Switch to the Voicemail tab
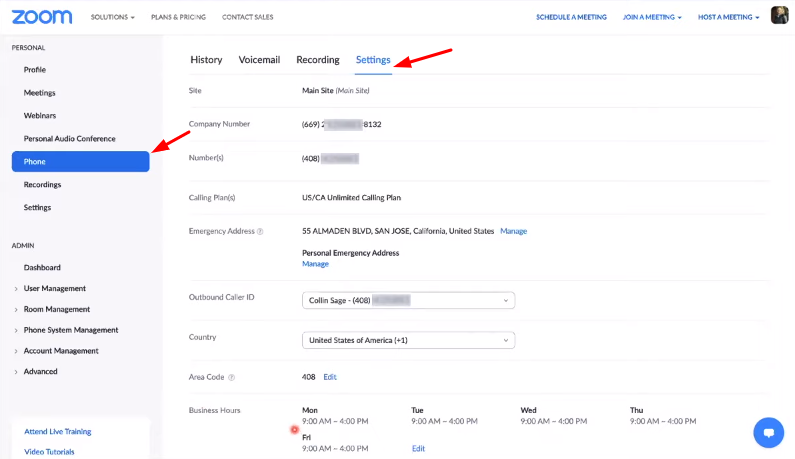This screenshot has height=459, width=795. [x=259, y=60]
